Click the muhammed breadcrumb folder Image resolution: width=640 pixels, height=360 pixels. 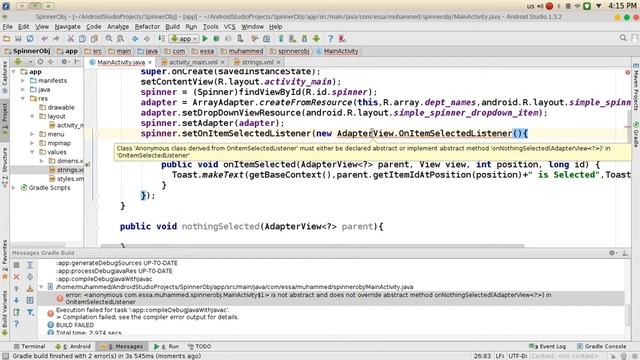tap(242, 51)
